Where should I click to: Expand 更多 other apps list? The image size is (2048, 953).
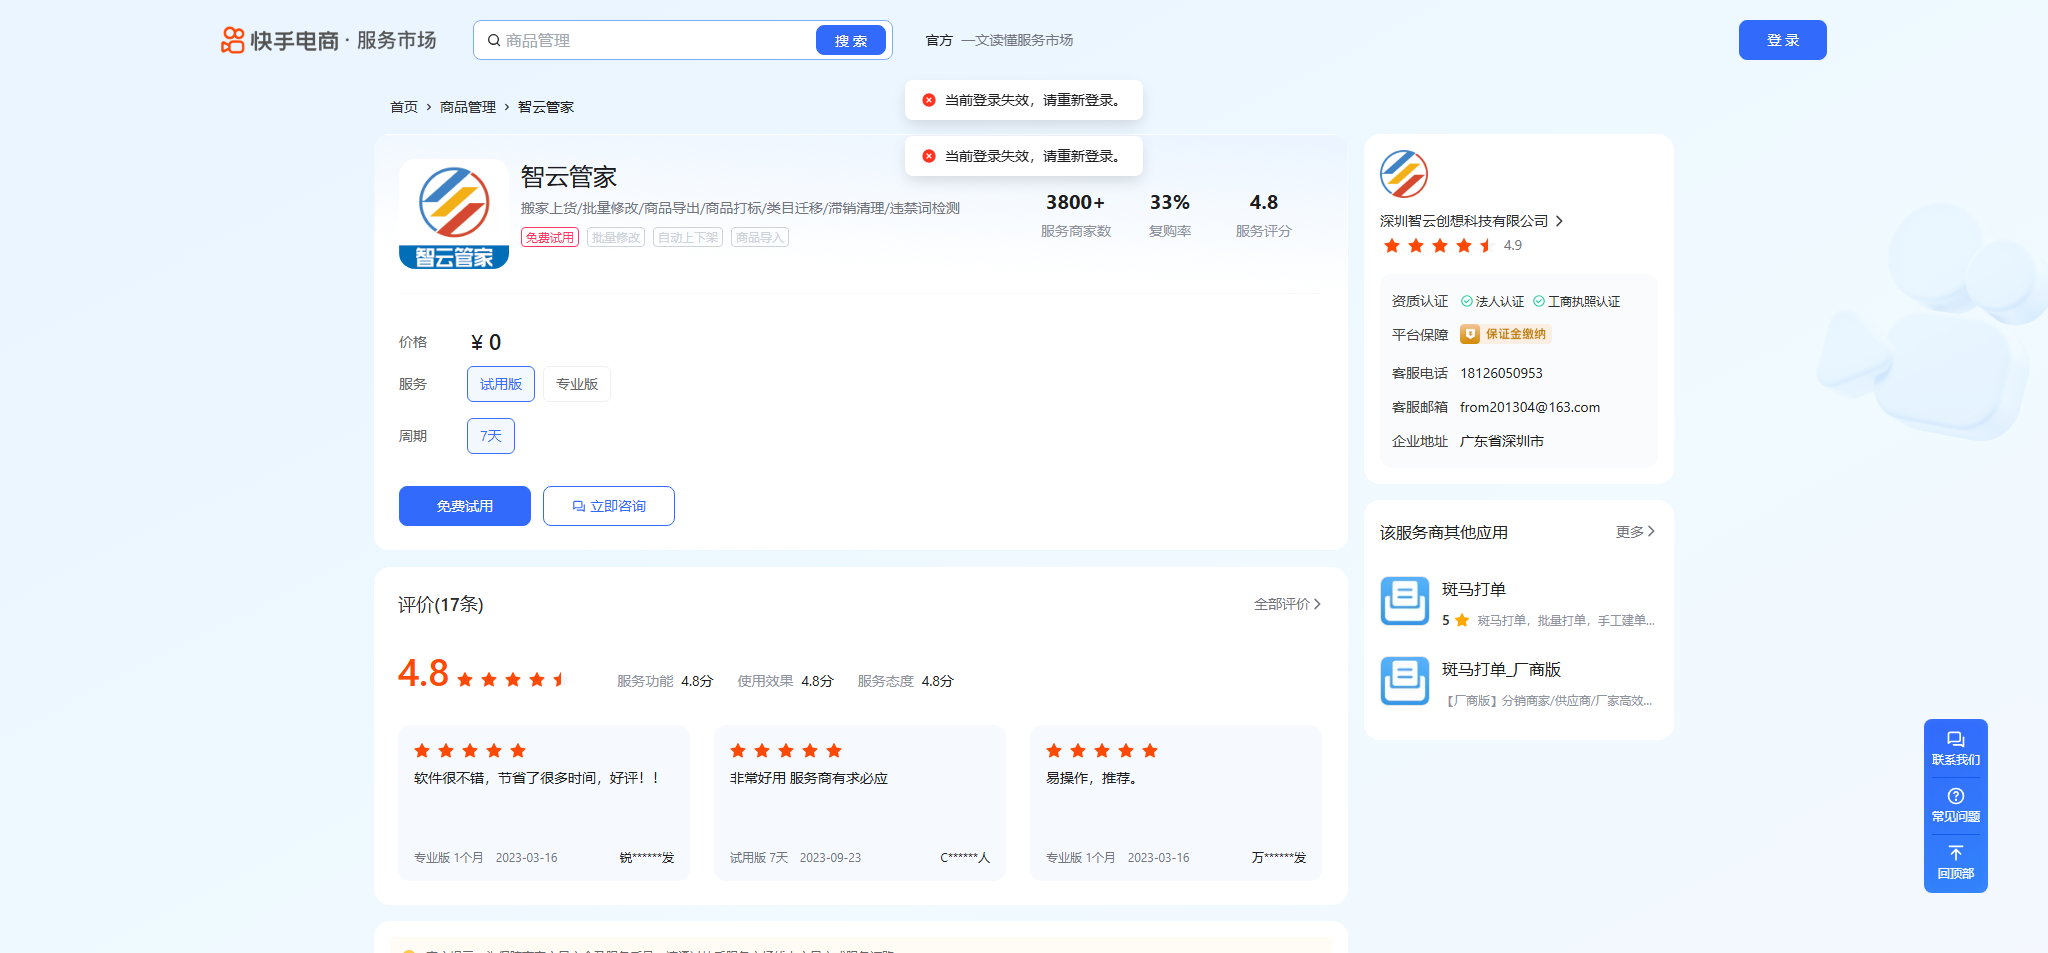click(1636, 532)
